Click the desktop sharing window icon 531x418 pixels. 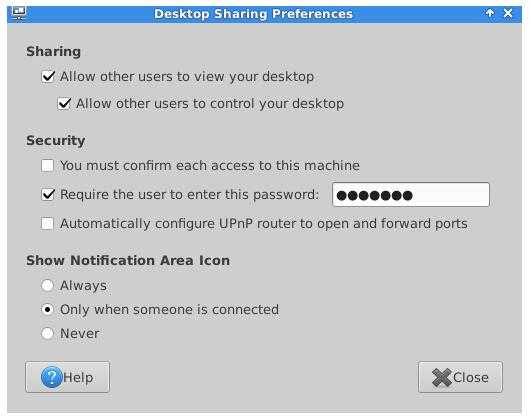(18, 13)
